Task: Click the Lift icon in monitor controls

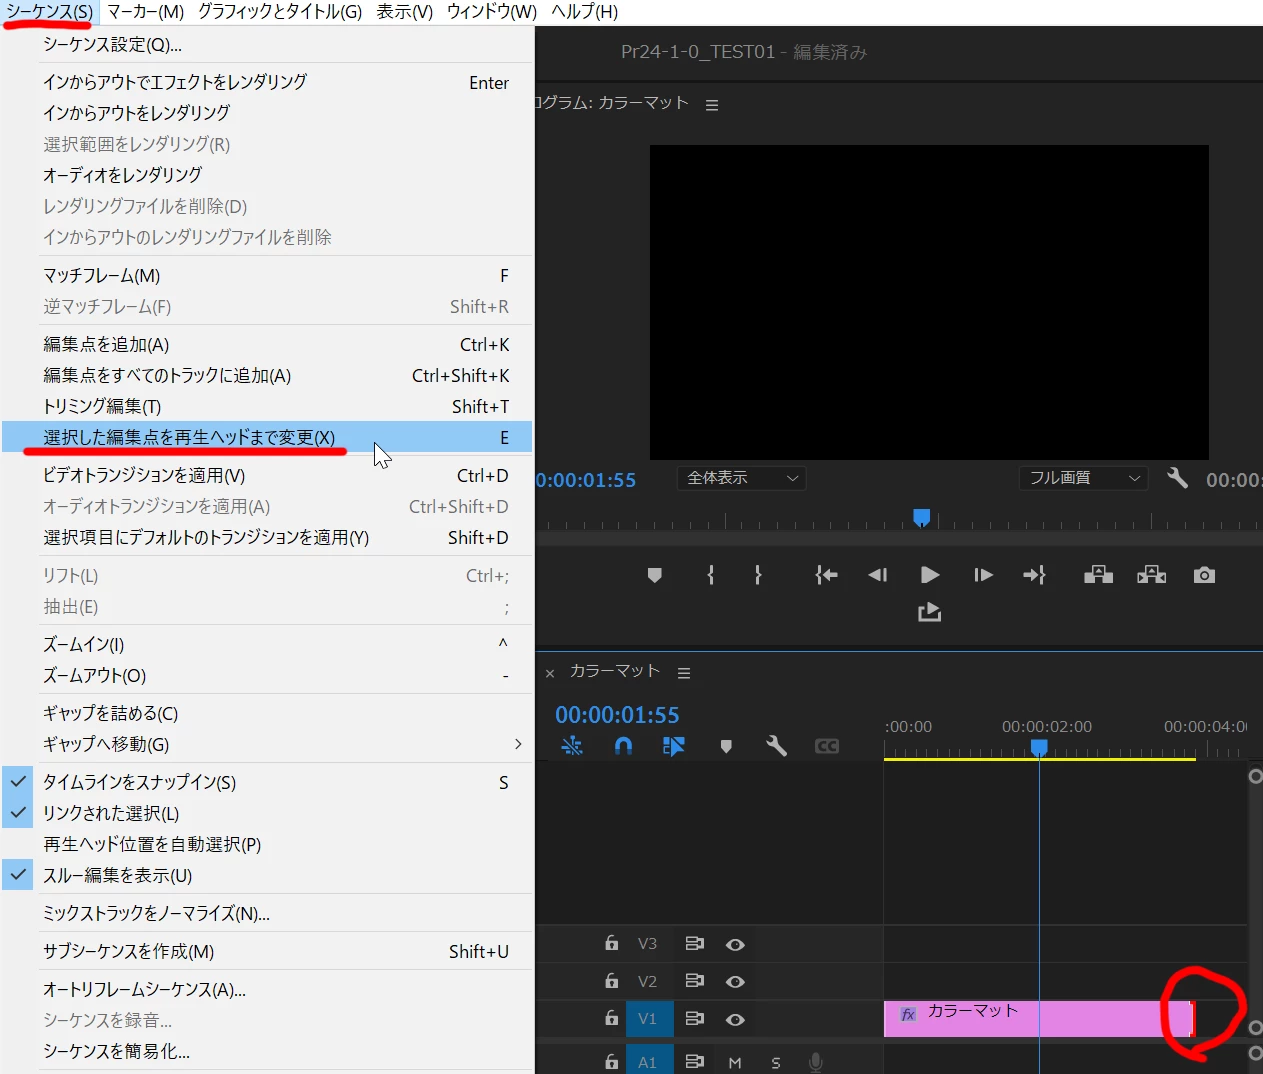Action: [x=1098, y=575]
